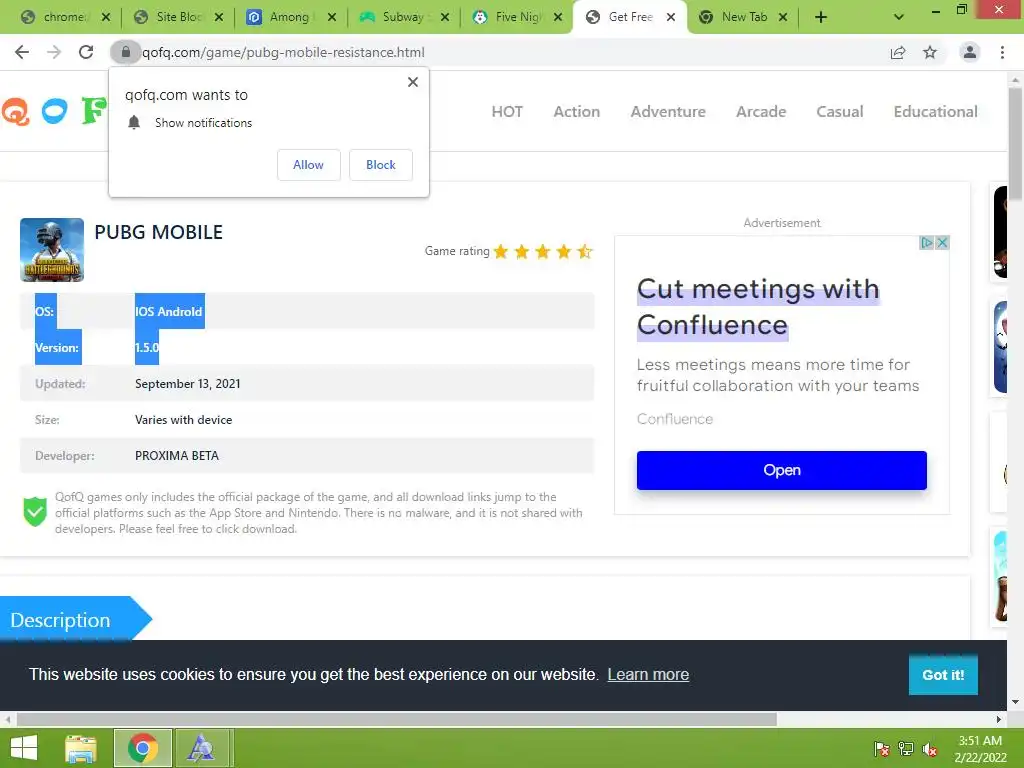
Task: Open the Windows Start menu
Action: pos(24,748)
